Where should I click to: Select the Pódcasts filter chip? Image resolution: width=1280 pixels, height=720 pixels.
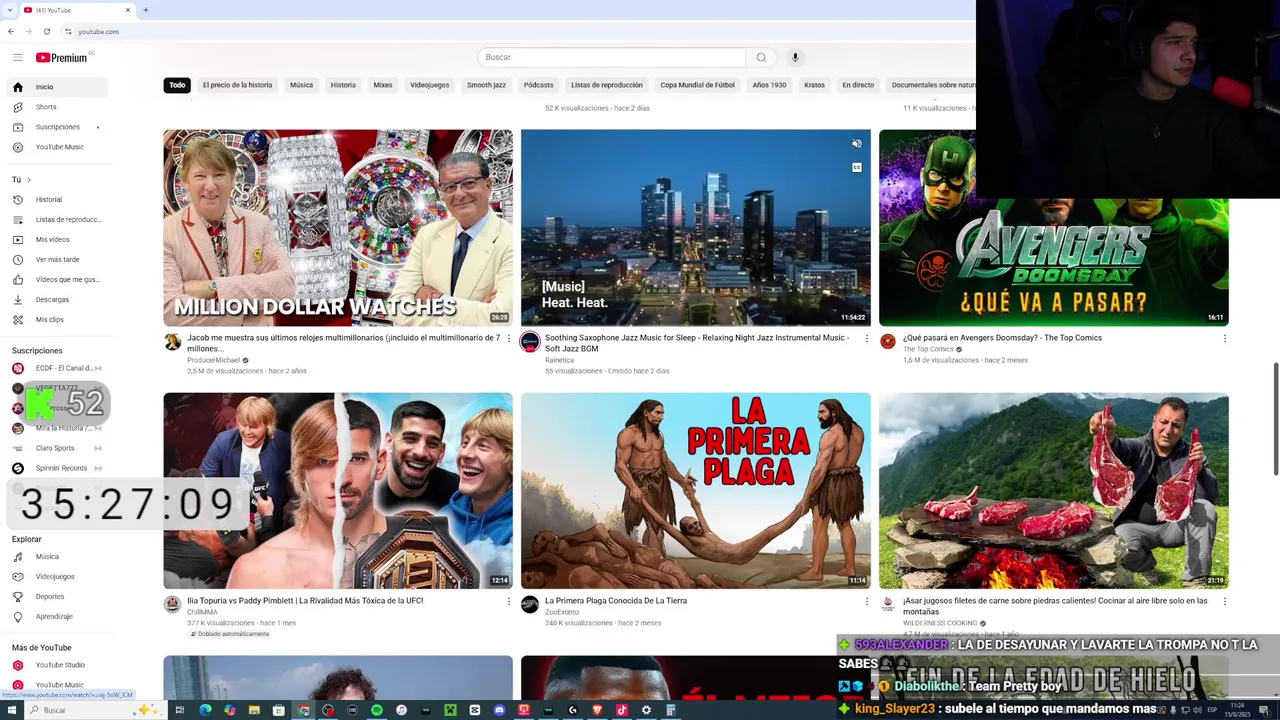click(x=538, y=85)
